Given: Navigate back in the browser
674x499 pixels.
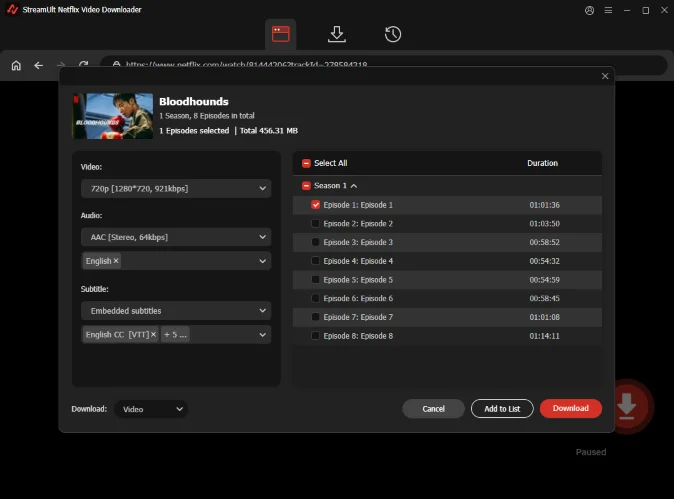Looking at the screenshot, I should click(x=39, y=65).
